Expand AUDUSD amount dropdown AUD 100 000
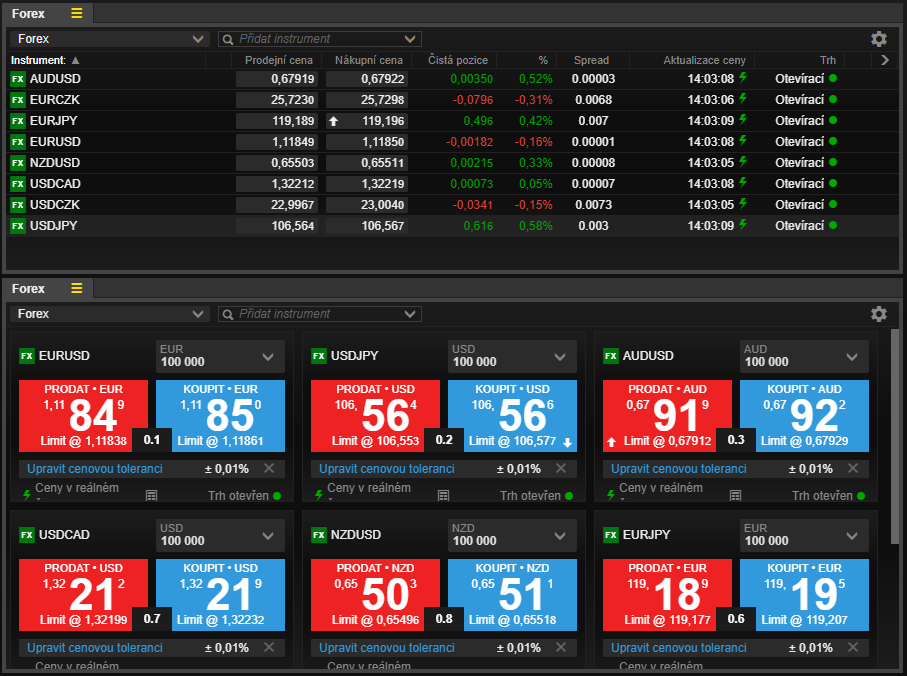 [805, 356]
